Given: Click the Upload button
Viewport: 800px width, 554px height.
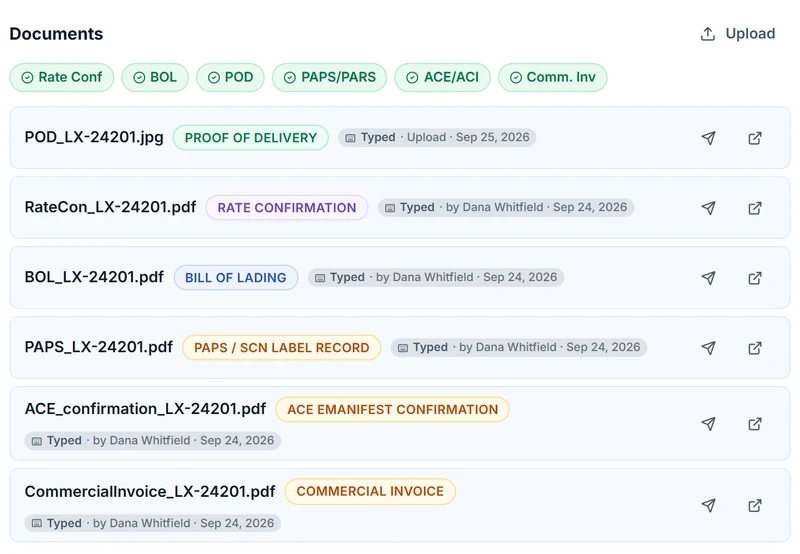Looking at the screenshot, I should 738,34.
